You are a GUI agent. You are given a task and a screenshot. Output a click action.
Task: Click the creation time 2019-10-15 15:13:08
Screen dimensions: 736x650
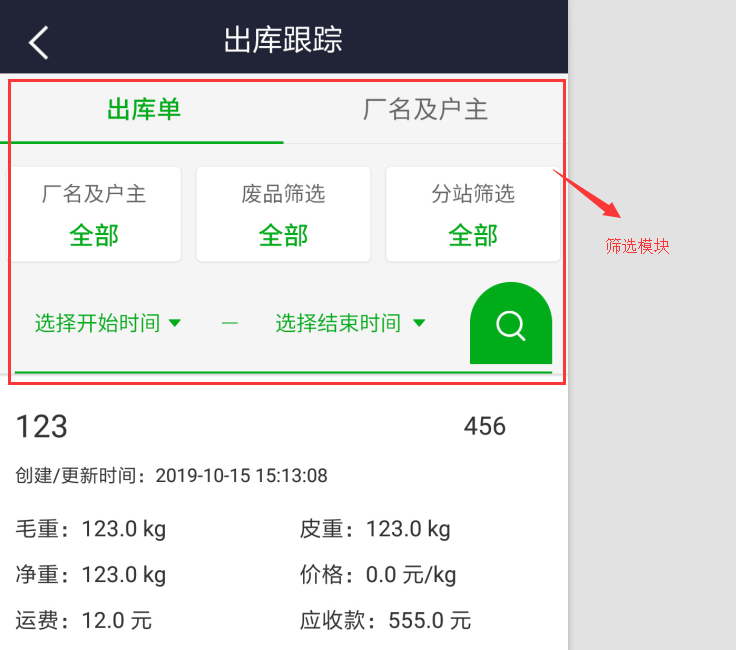241,475
